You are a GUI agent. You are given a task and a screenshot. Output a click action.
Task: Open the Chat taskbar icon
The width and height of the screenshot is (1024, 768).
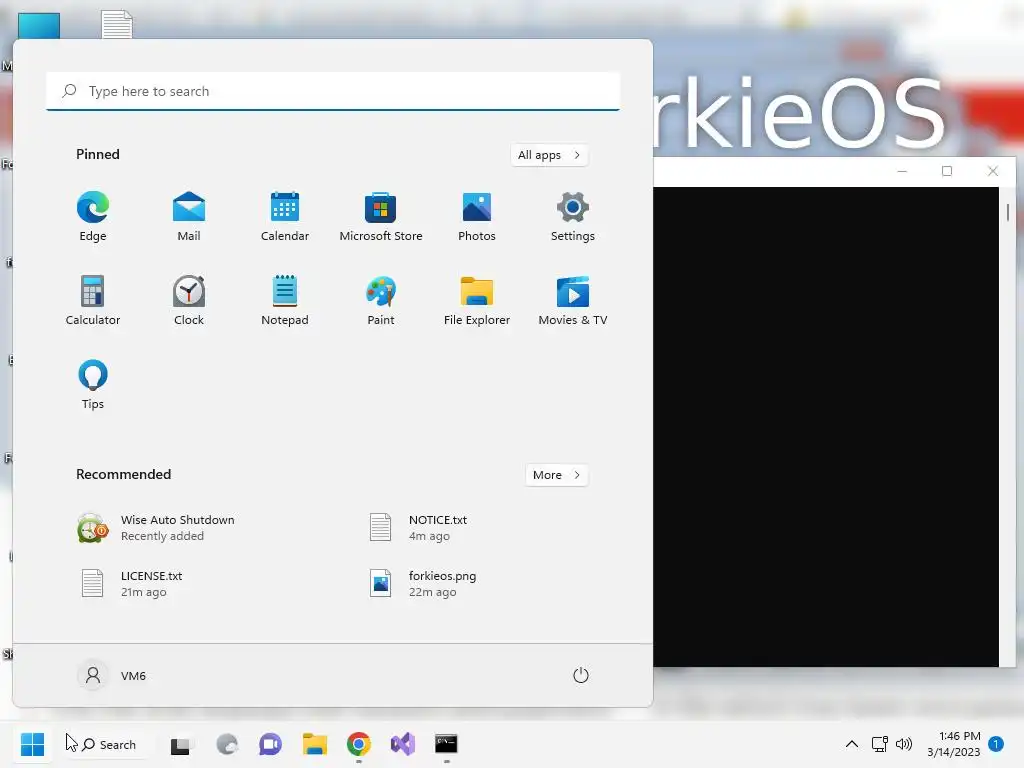[x=270, y=744]
